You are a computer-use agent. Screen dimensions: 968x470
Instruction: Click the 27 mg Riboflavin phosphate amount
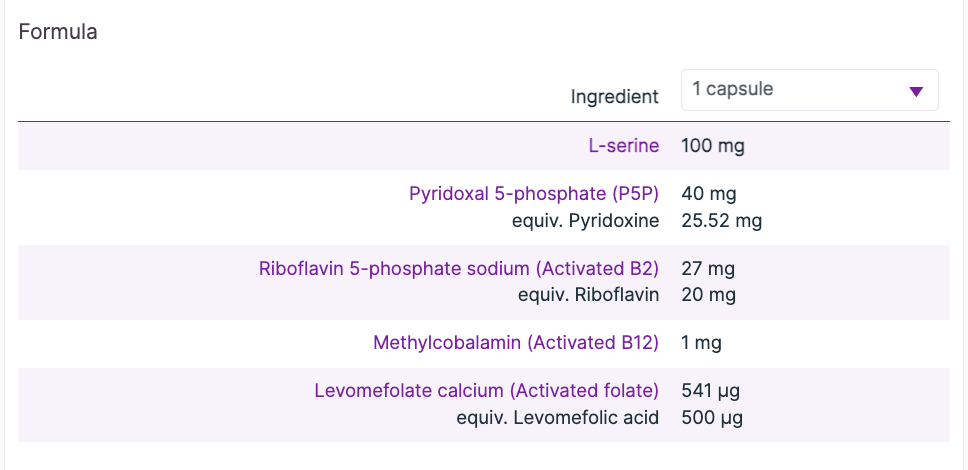point(708,269)
